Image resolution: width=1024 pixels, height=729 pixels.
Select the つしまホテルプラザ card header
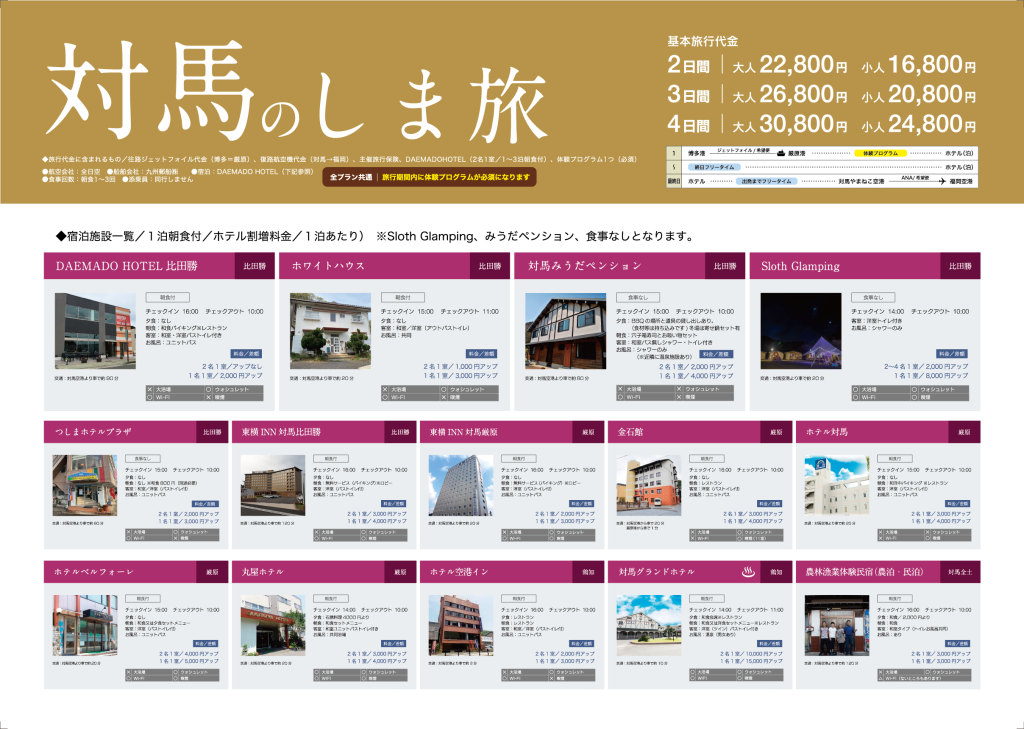136,432
